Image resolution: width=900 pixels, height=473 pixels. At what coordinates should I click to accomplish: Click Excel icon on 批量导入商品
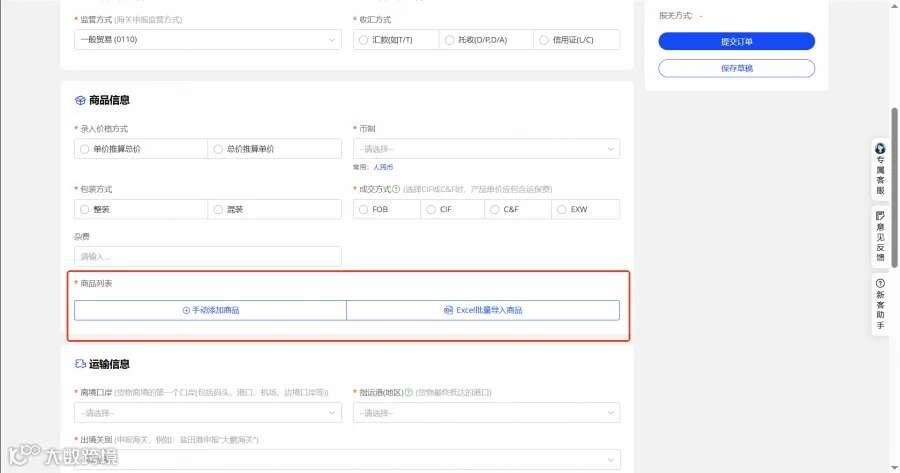448,310
